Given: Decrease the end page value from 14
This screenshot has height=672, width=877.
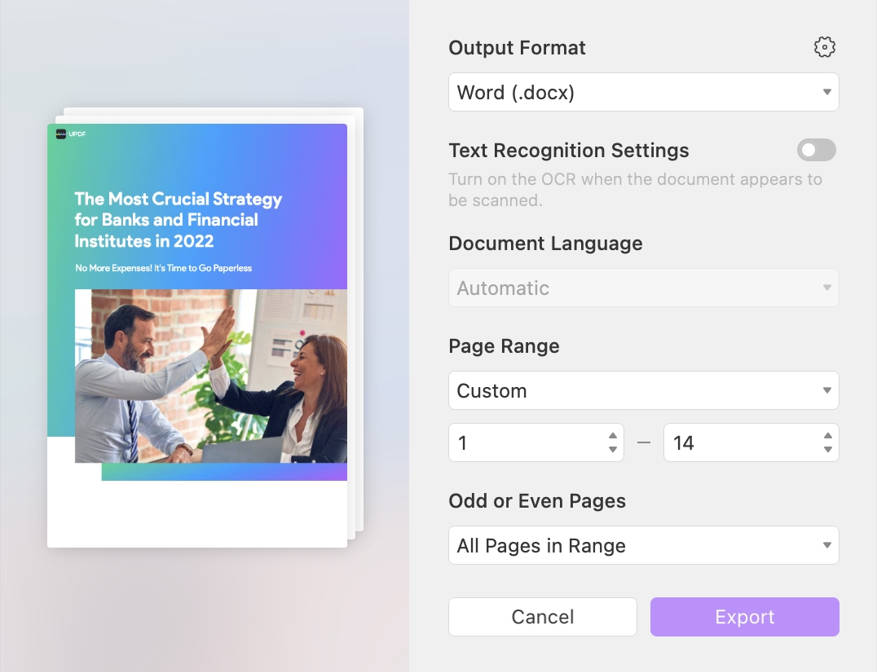Looking at the screenshot, I should click(x=827, y=448).
